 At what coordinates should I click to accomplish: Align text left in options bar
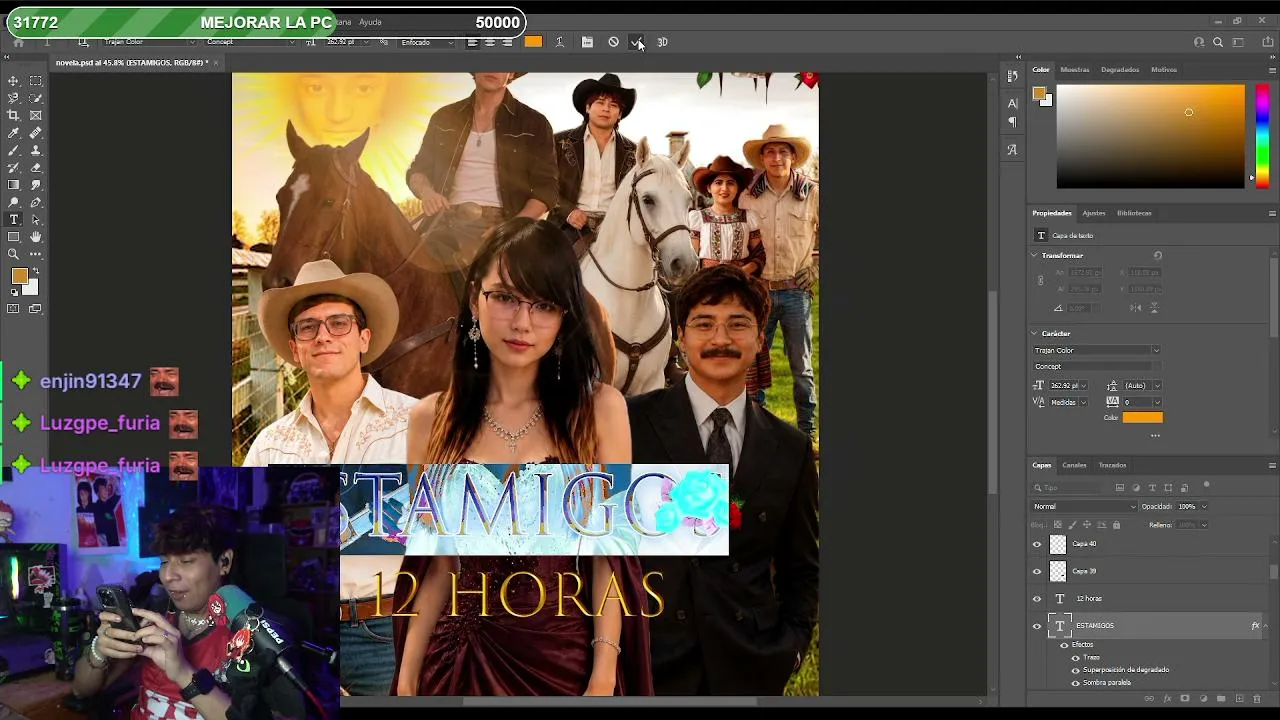472,42
